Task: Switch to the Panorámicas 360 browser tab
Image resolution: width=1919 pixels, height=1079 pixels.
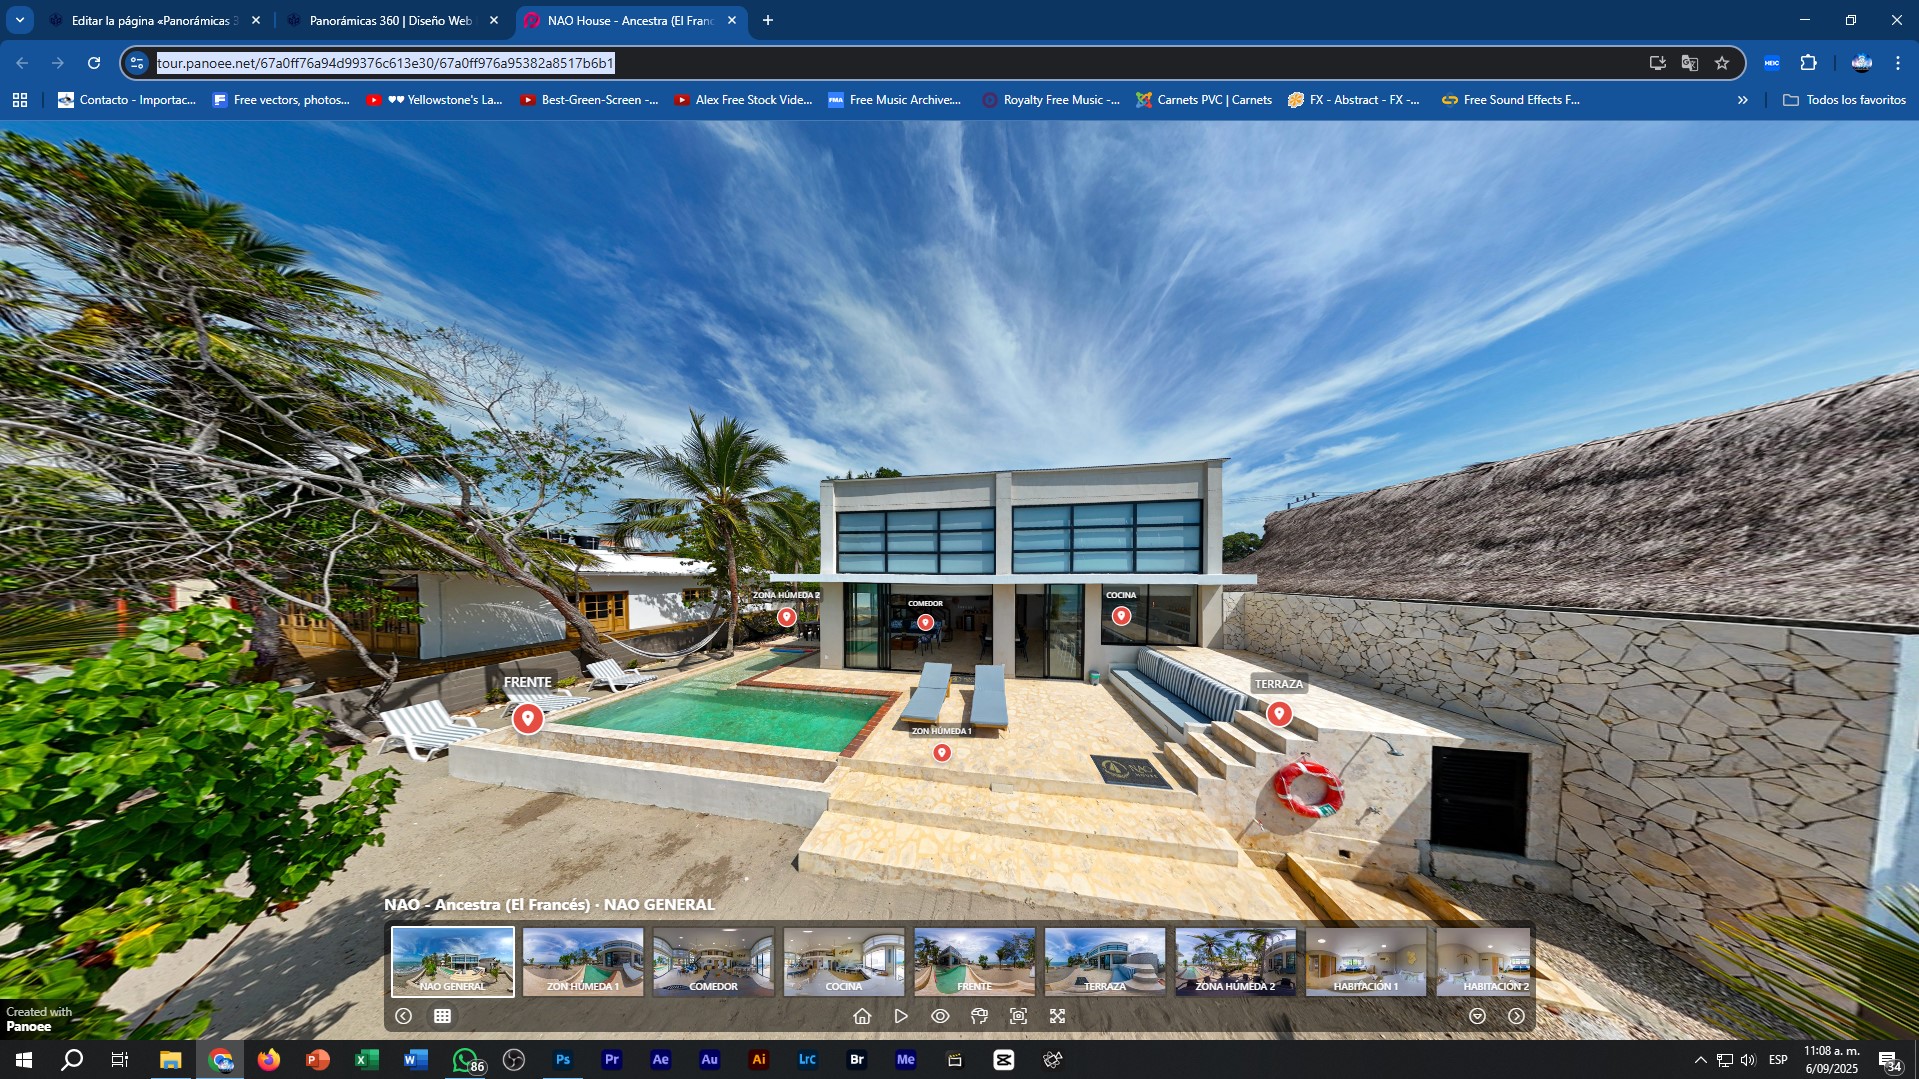Action: pos(390,20)
